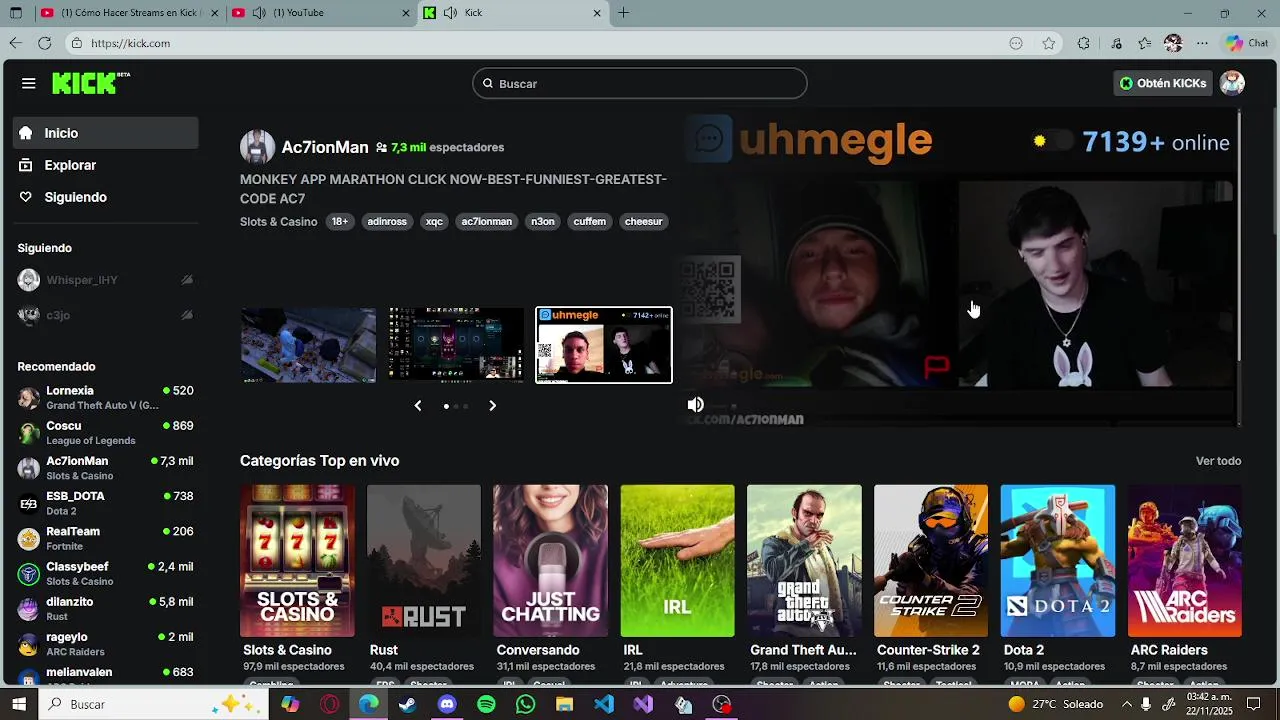Image resolution: width=1280 pixels, height=720 pixels.
Task: Open recommended channel Classybeef
Action: click(x=105, y=573)
